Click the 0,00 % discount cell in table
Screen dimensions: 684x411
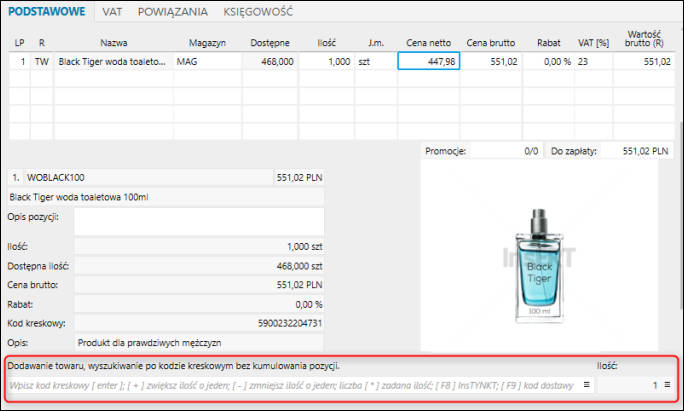click(x=548, y=62)
